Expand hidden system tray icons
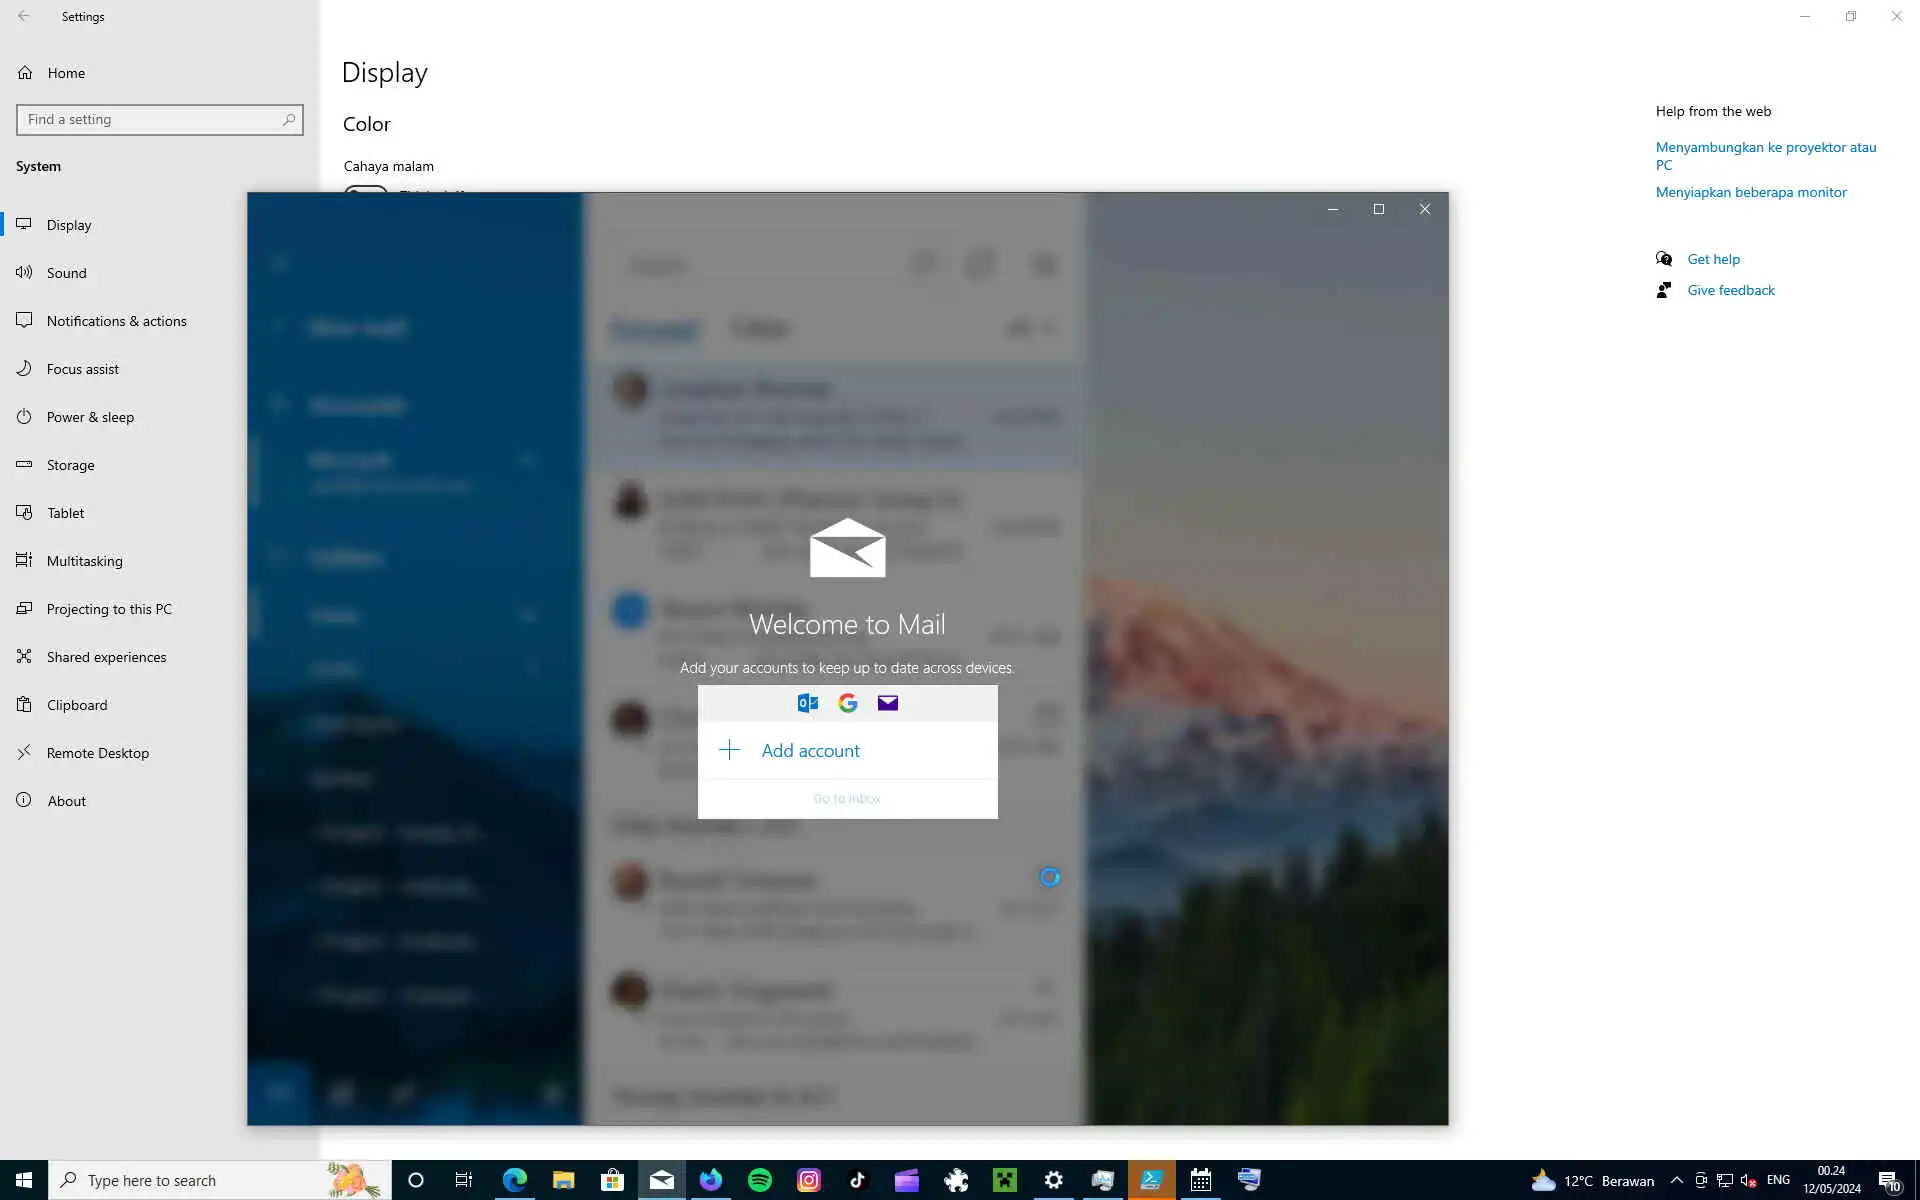Viewport: 1920px width, 1200px height. point(1677,1181)
